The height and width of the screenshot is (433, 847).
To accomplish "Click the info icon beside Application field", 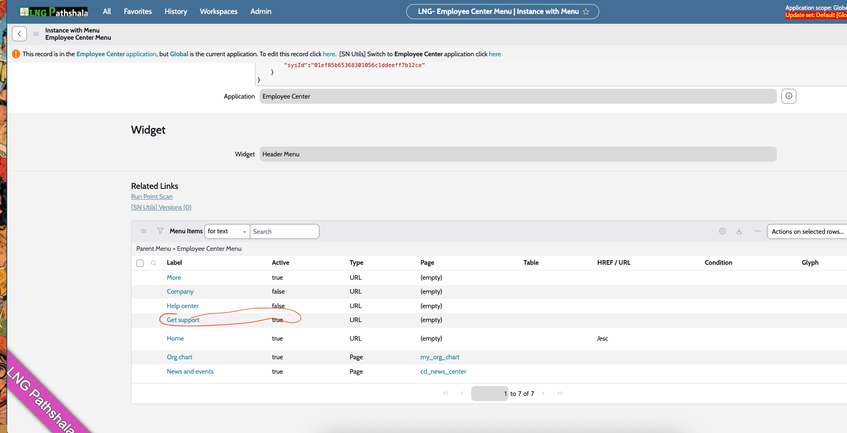I will pos(789,96).
